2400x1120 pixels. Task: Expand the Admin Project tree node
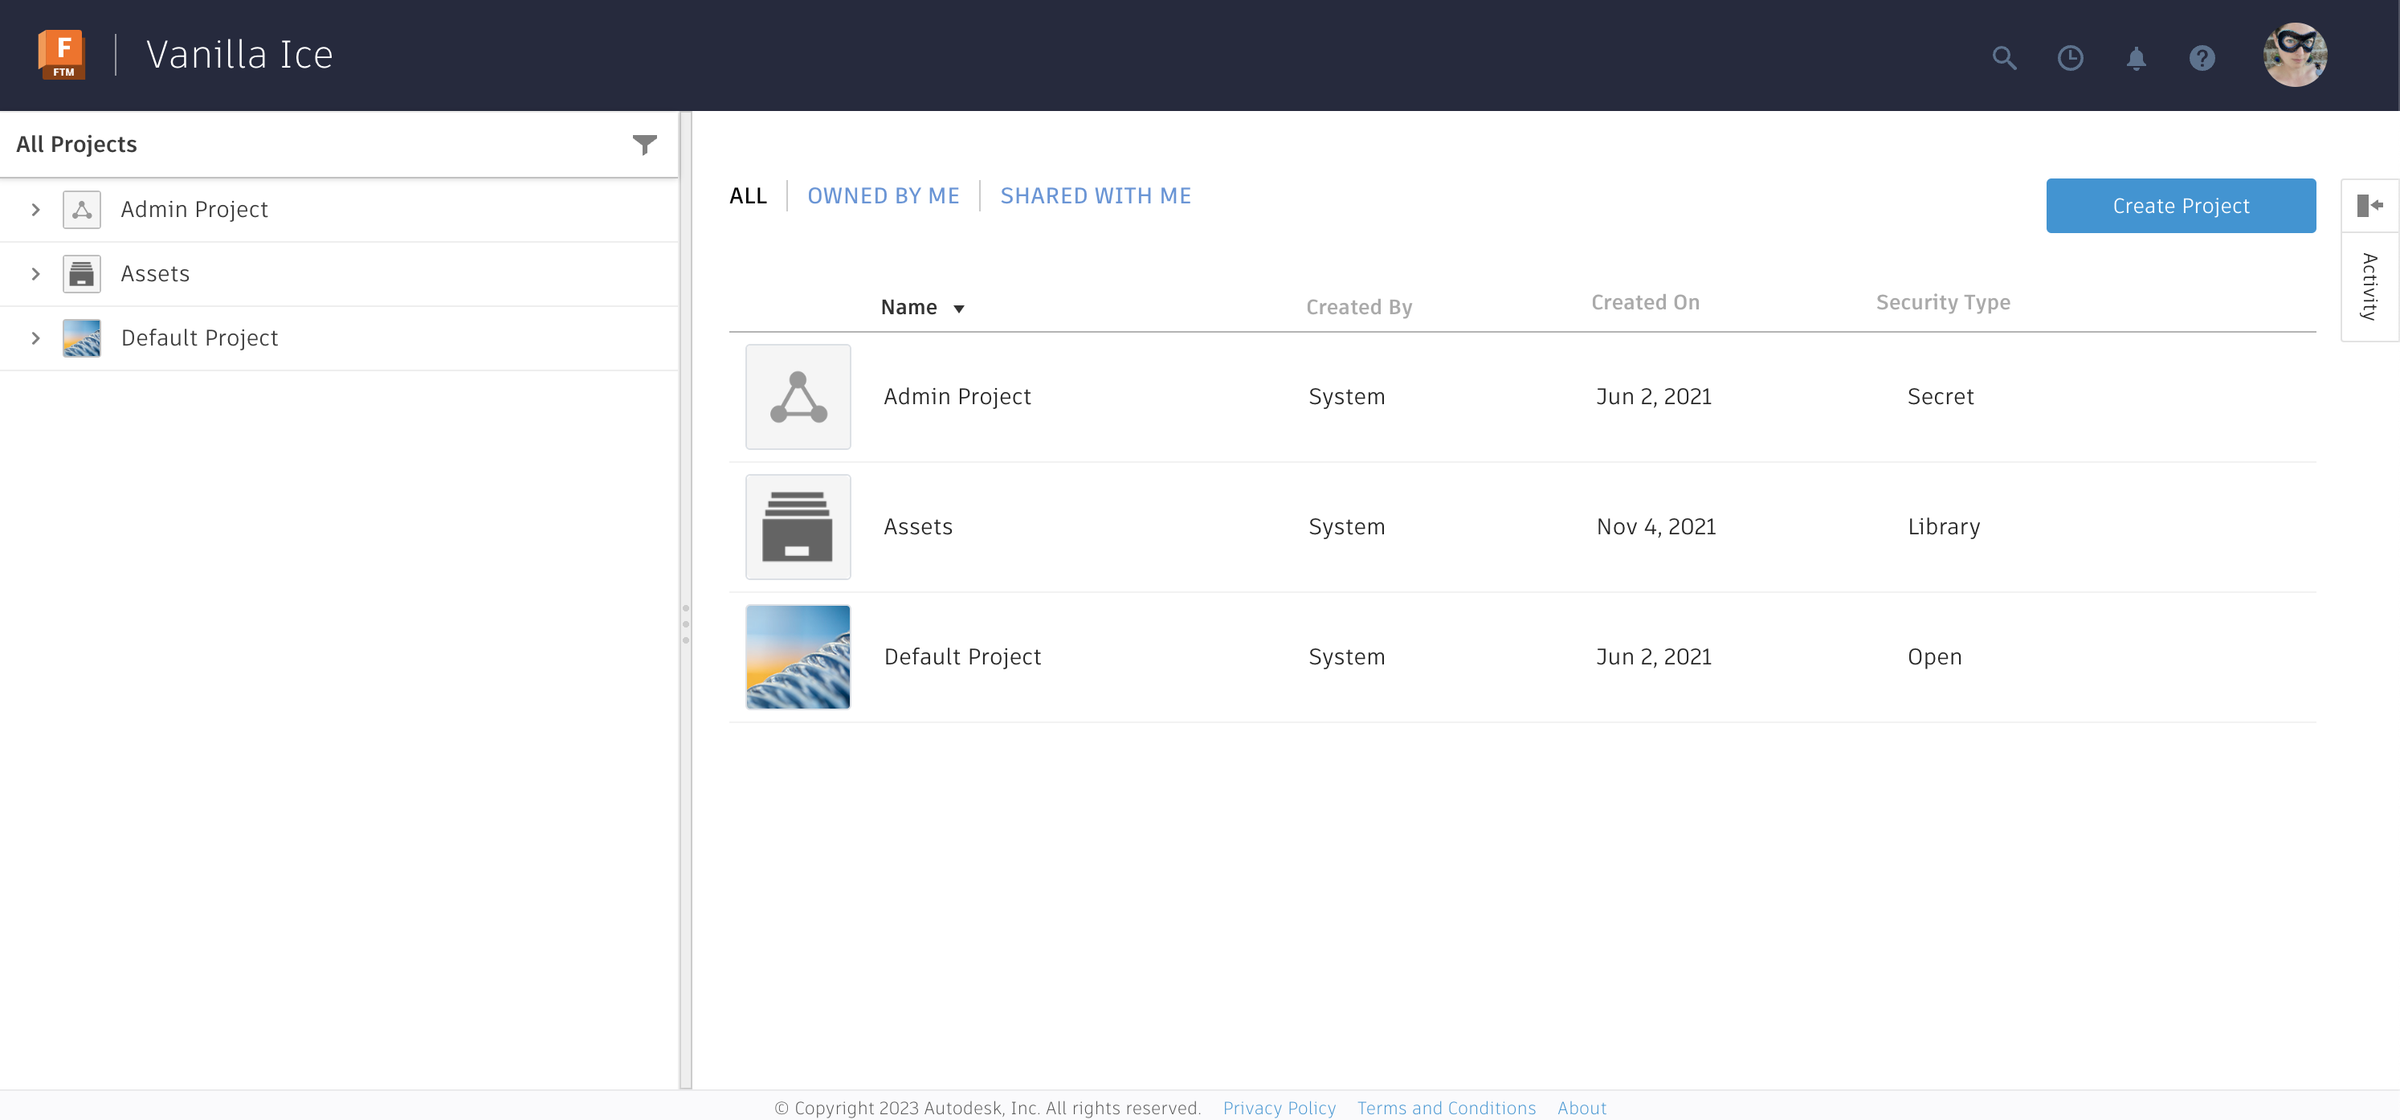click(x=36, y=209)
